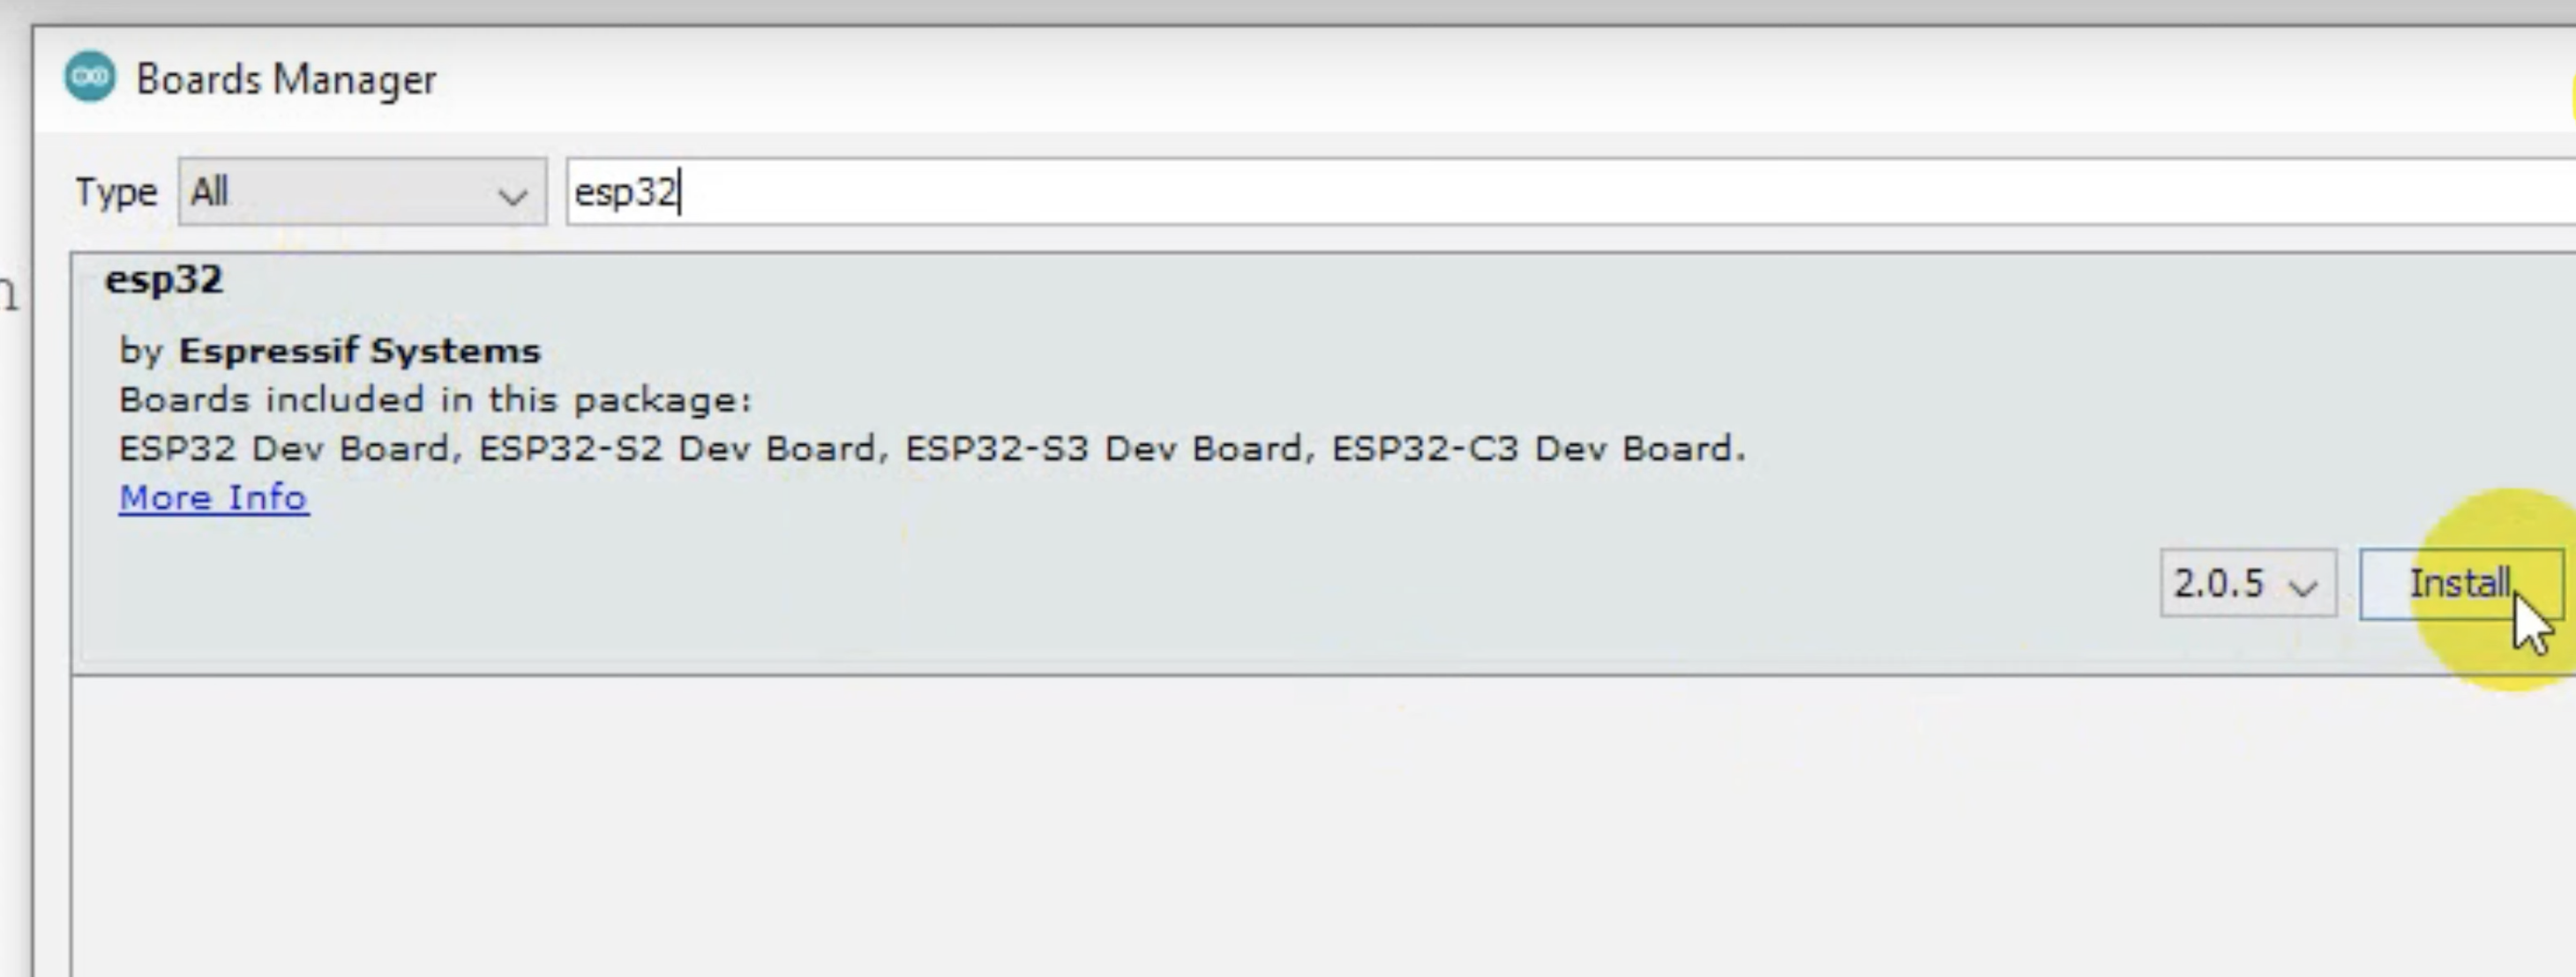Screen dimensions: 2576x977
Task: Click the Boards Manager window title
Action: [x=286, y=79]
